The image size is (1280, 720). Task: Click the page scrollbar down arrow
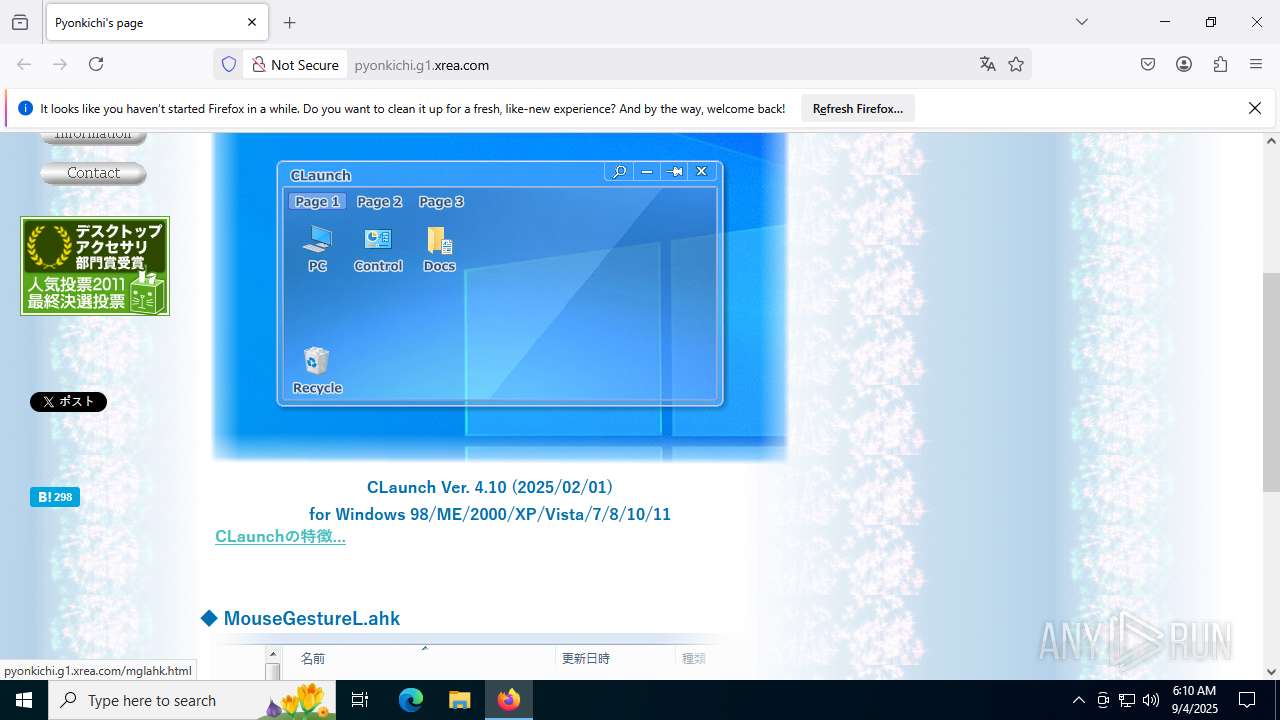(1271, 672)
